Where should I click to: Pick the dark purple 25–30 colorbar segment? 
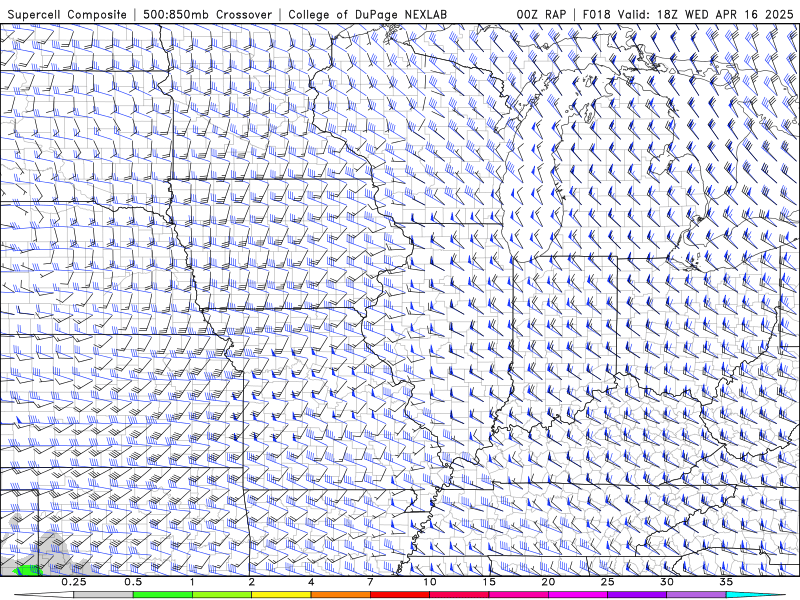tap(637, 595)
